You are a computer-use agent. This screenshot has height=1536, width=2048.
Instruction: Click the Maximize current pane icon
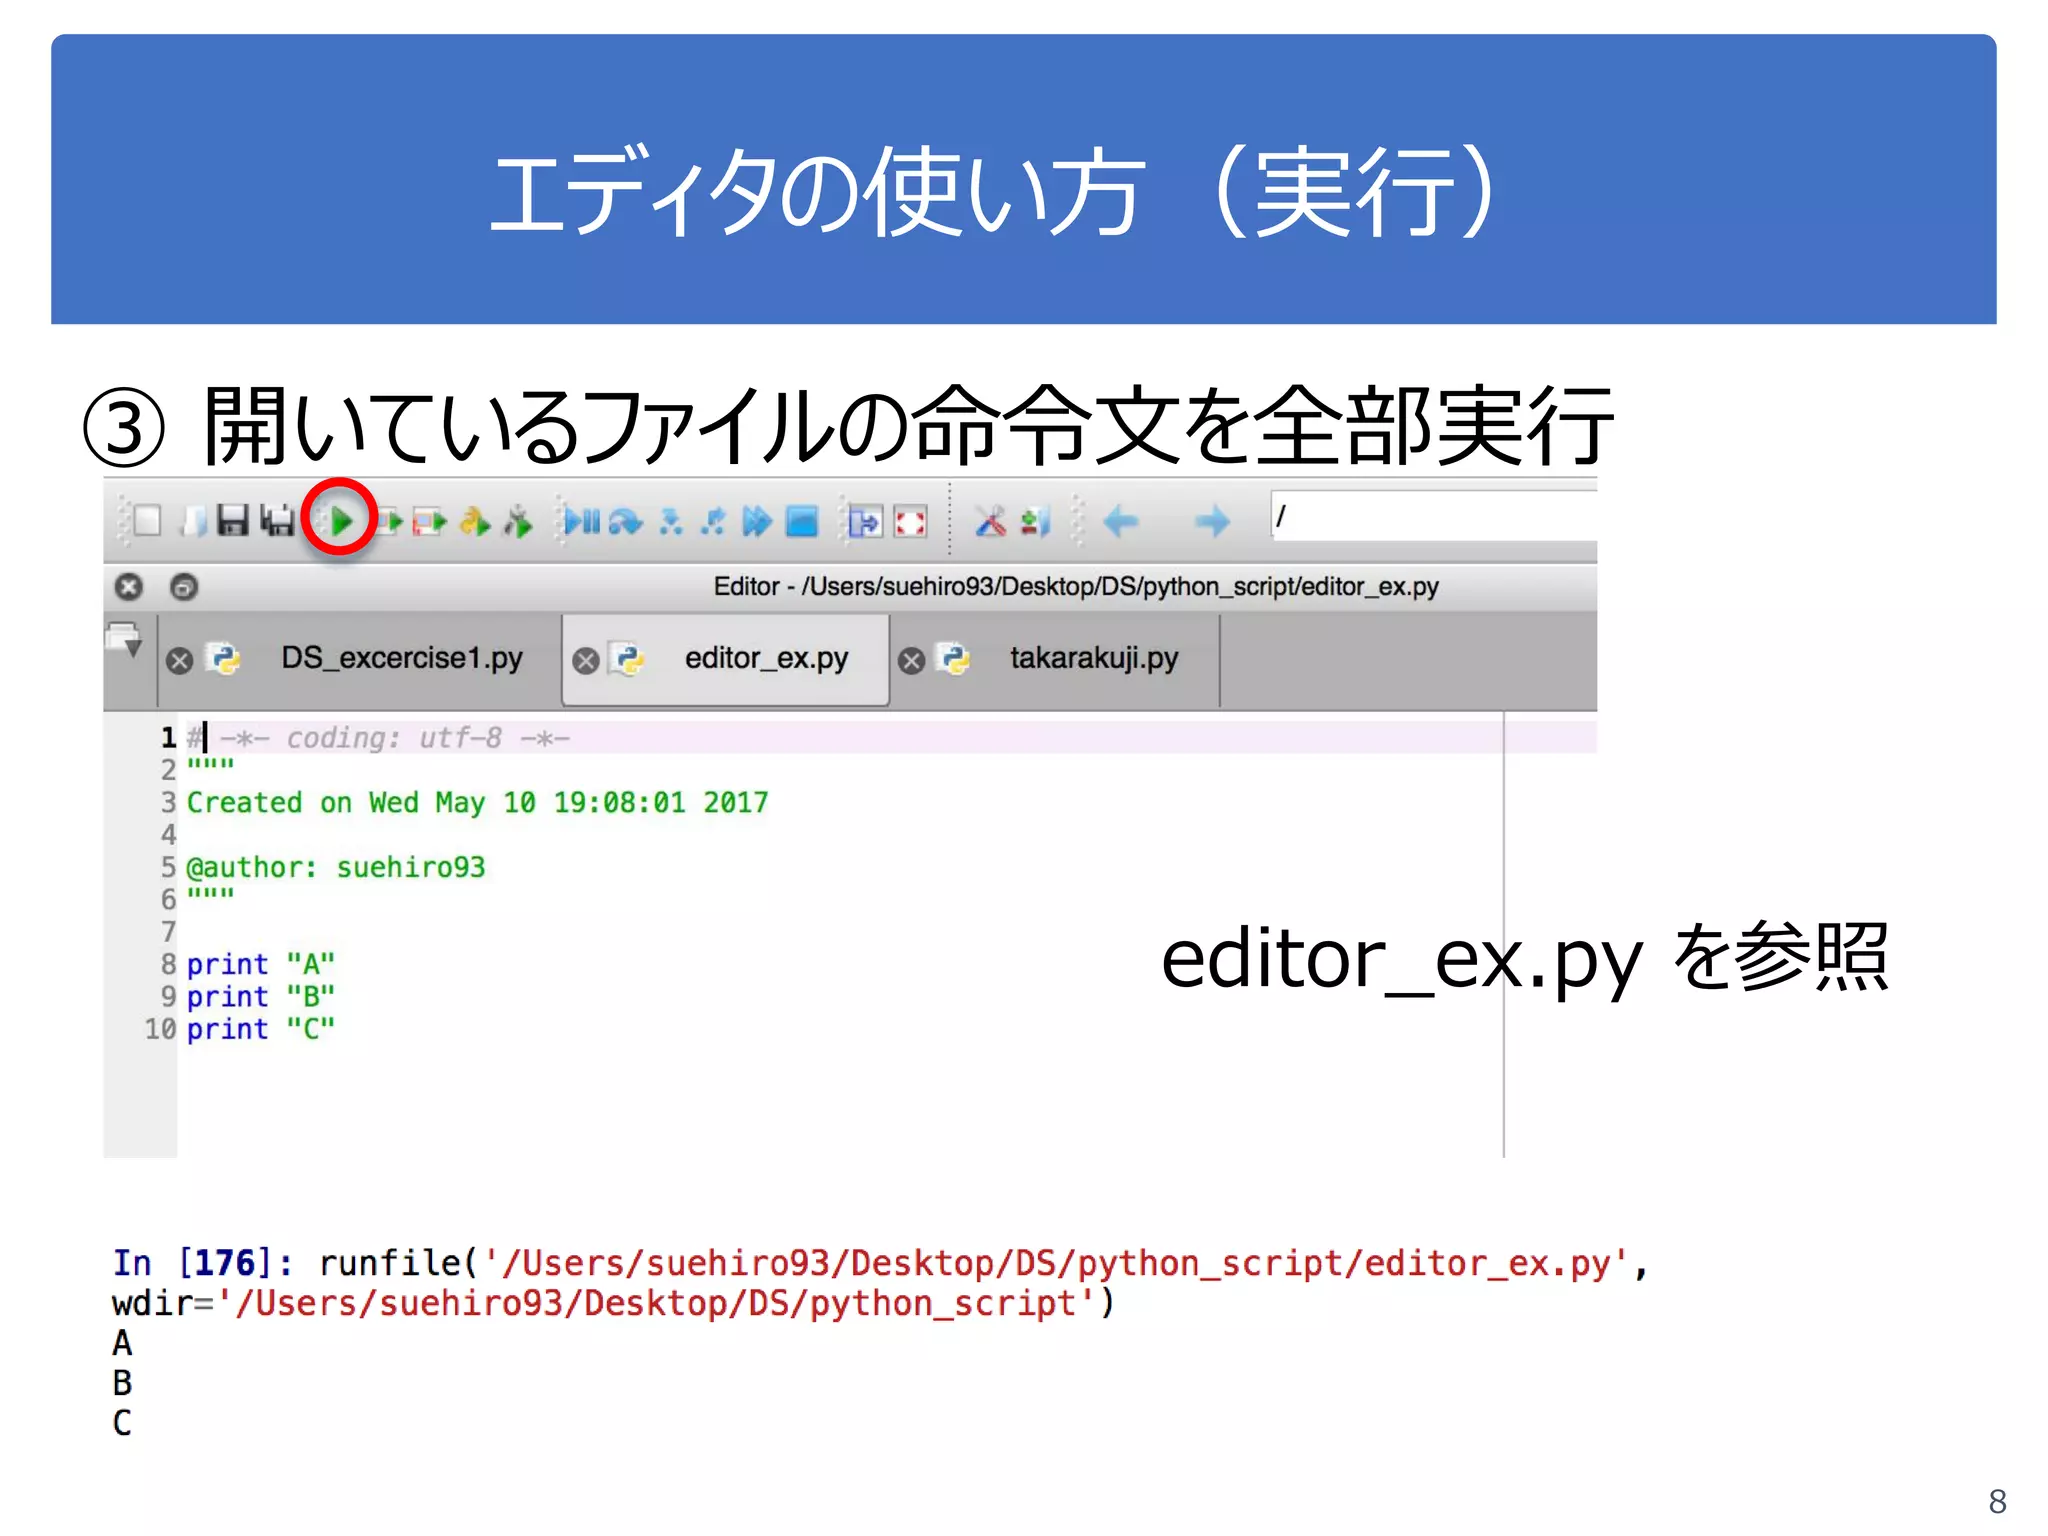point(865,521)
